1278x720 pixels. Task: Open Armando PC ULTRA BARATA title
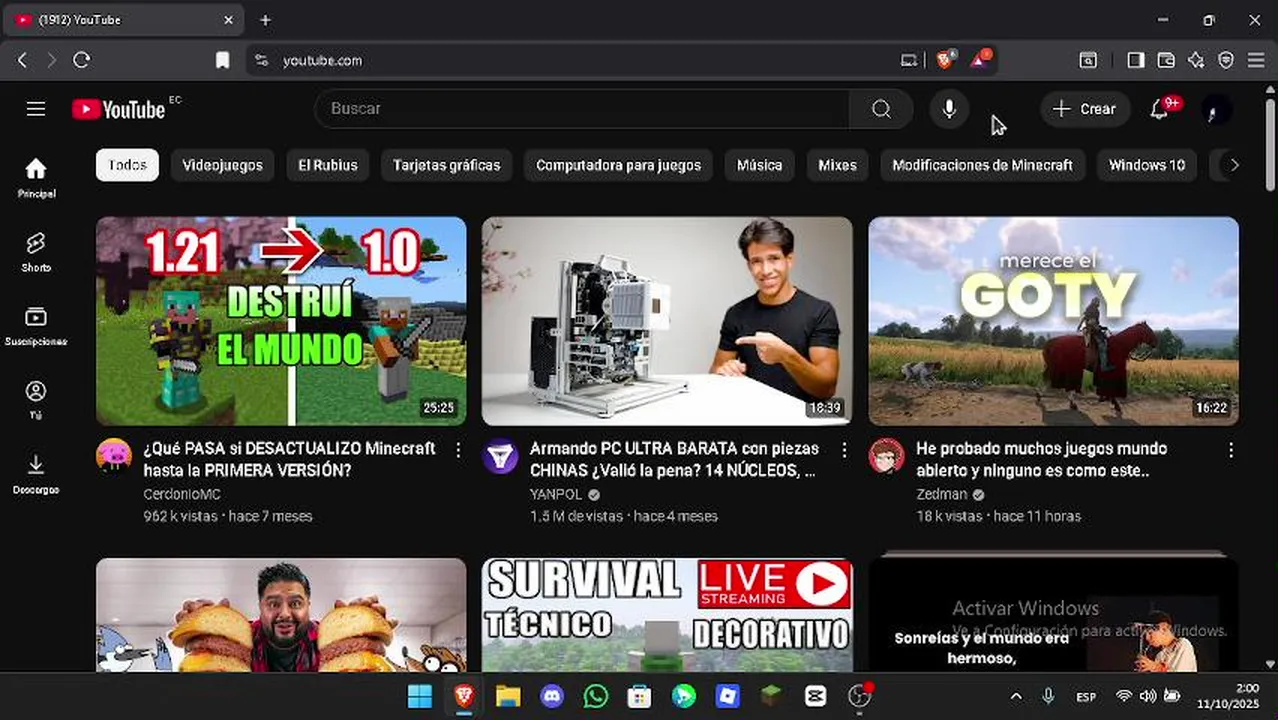coord(674,459)
